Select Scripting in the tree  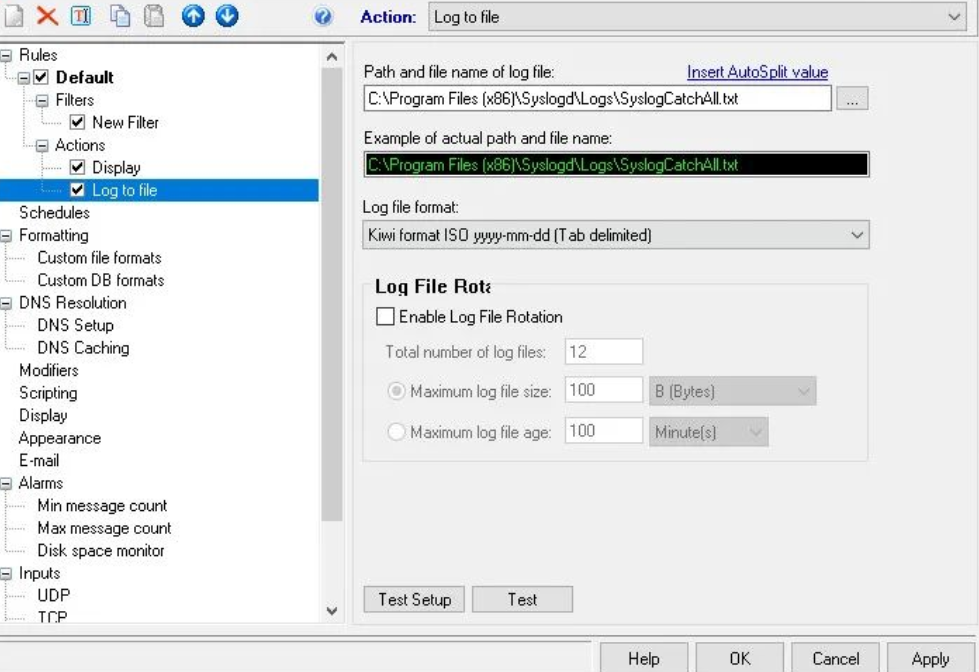click(x=48, y=393)
